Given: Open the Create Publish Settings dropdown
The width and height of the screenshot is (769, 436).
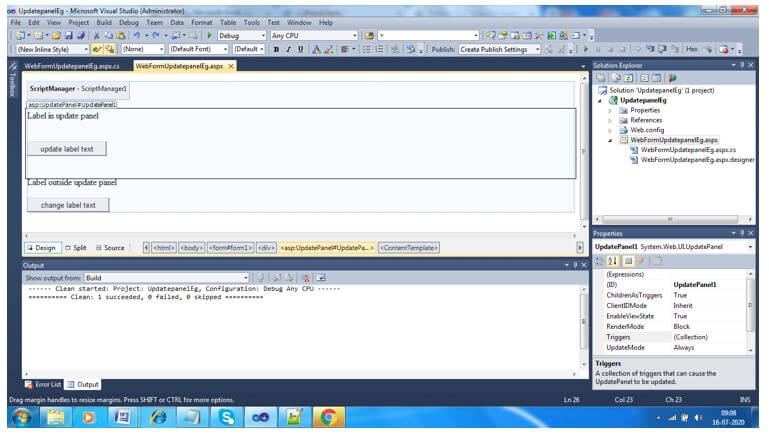Looking at the screenshot, I should pyautogui.click(x=499, y=49).
